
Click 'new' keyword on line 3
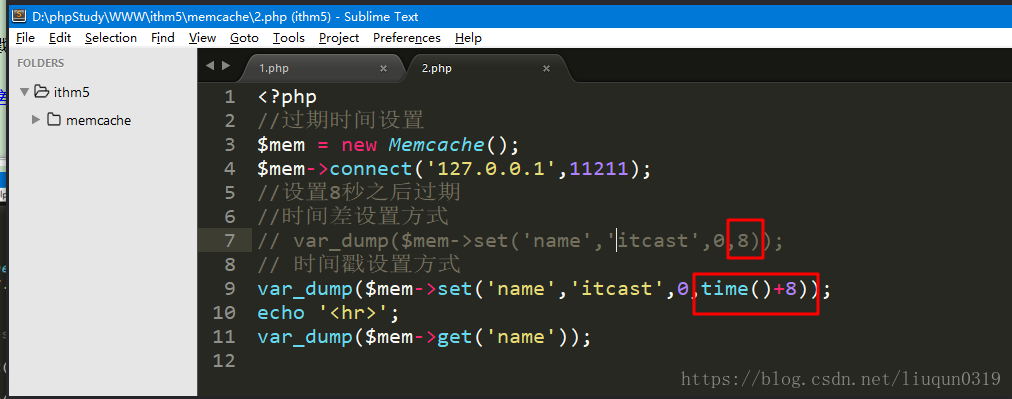pyautogui.click(x=359, y=145)
